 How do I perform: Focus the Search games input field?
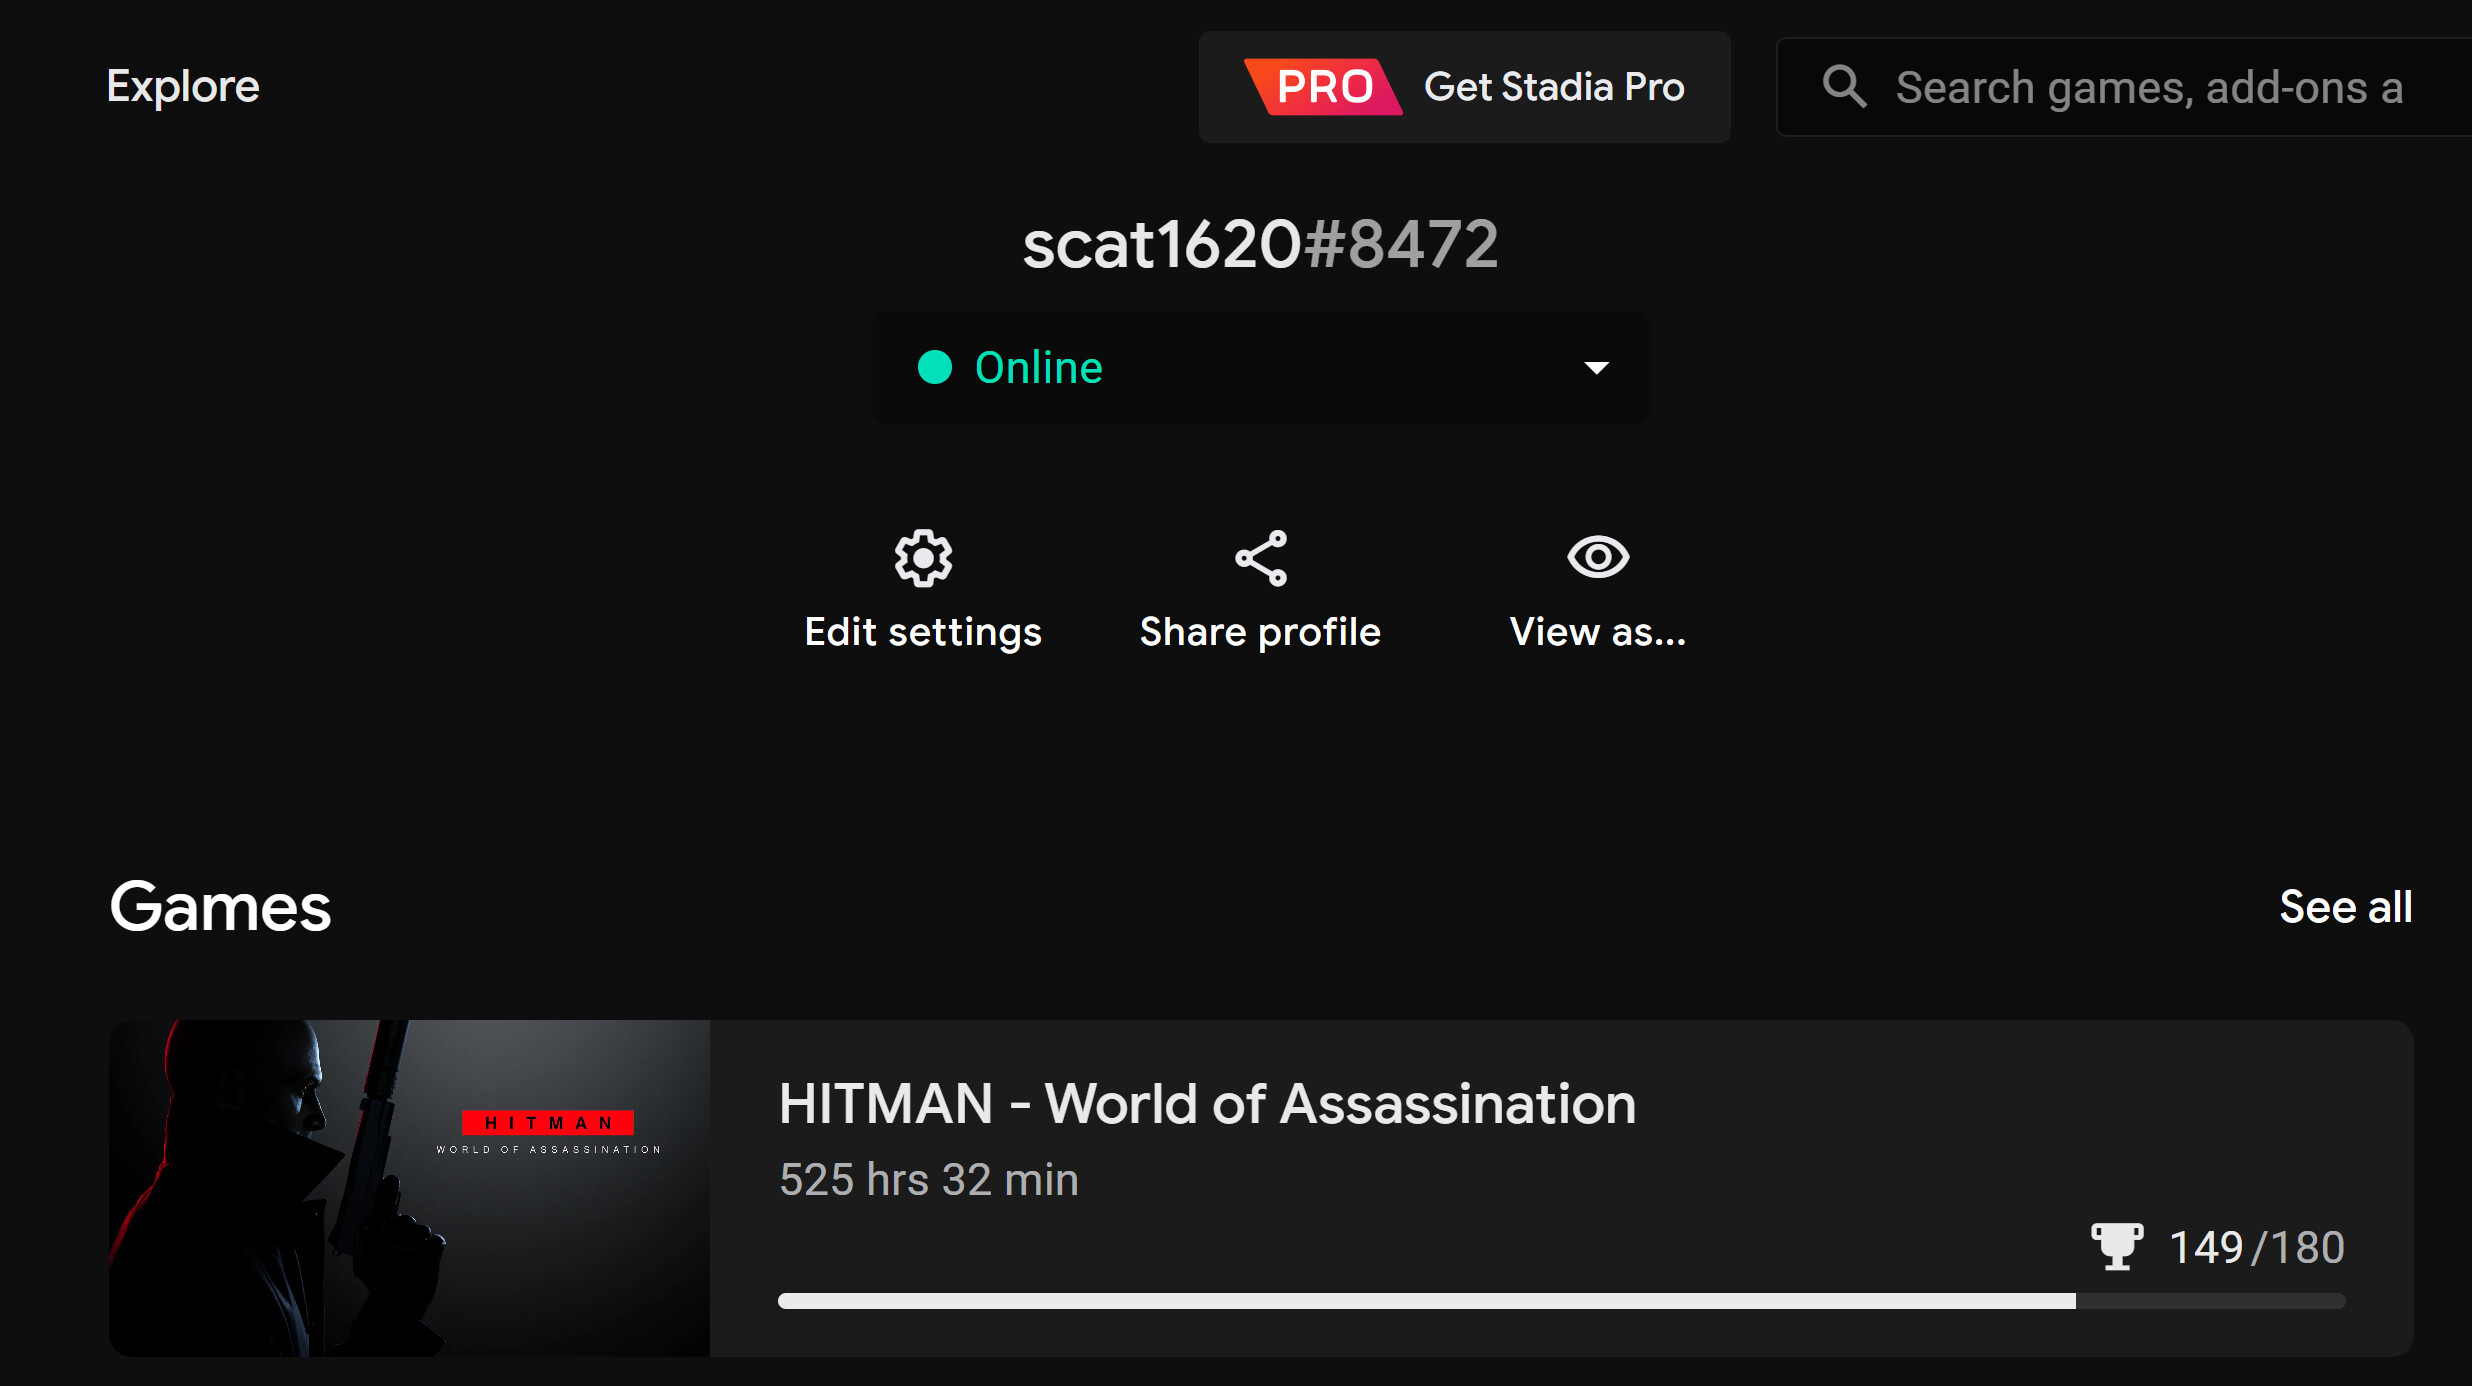(x=2150, y=88)
